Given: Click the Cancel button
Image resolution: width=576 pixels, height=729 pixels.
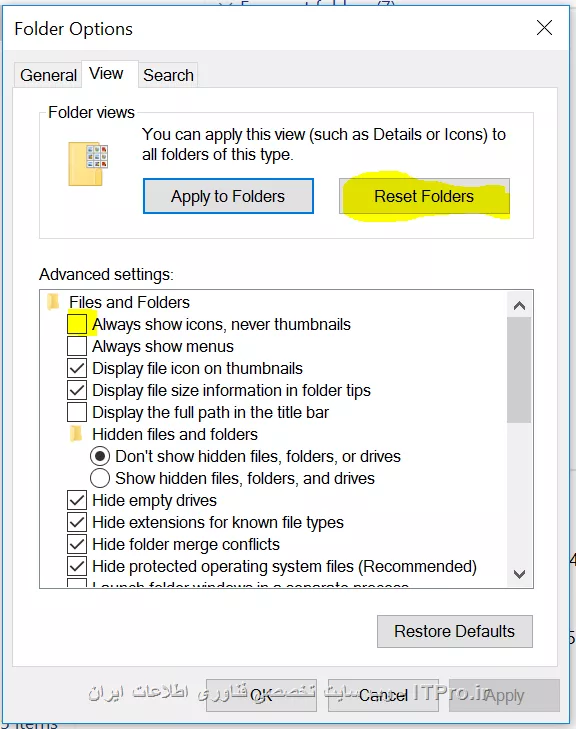Looking at the screenshot, I should pyautogui.click(x=383, y=696).
